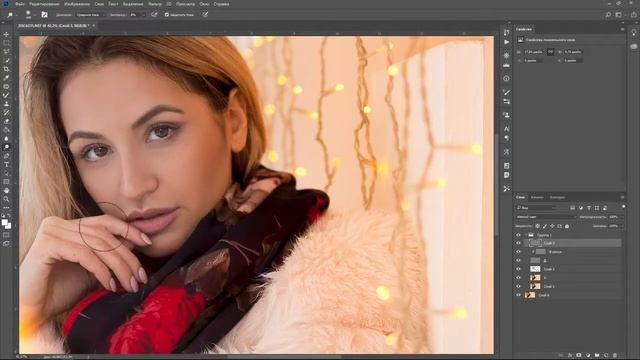The width and height of the screenshot is (640, 360).
Task: Open the Диапазон range dropdown
Action: (x=90, y=15)
